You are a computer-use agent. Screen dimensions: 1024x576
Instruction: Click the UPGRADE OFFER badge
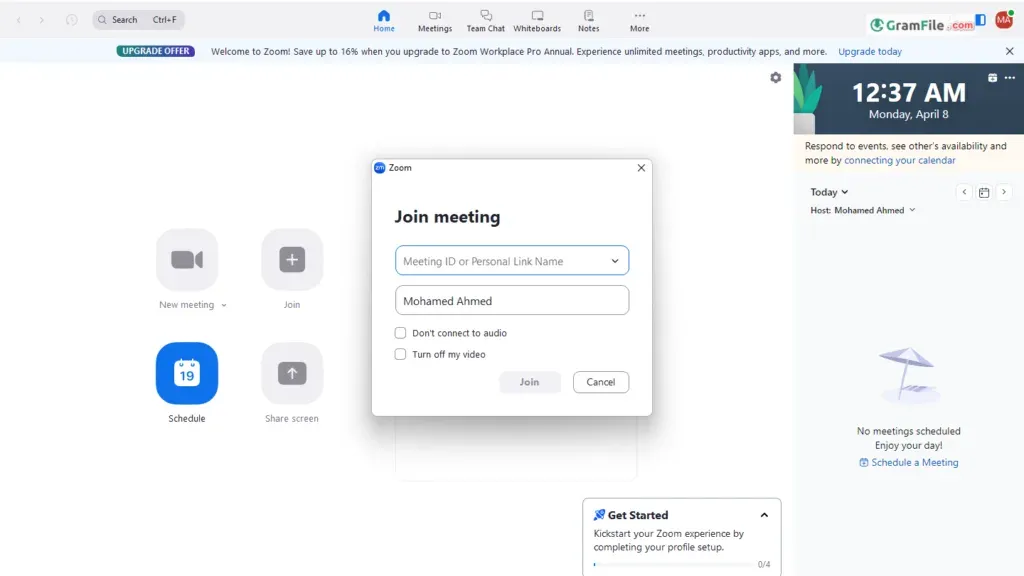click(155, 51)
